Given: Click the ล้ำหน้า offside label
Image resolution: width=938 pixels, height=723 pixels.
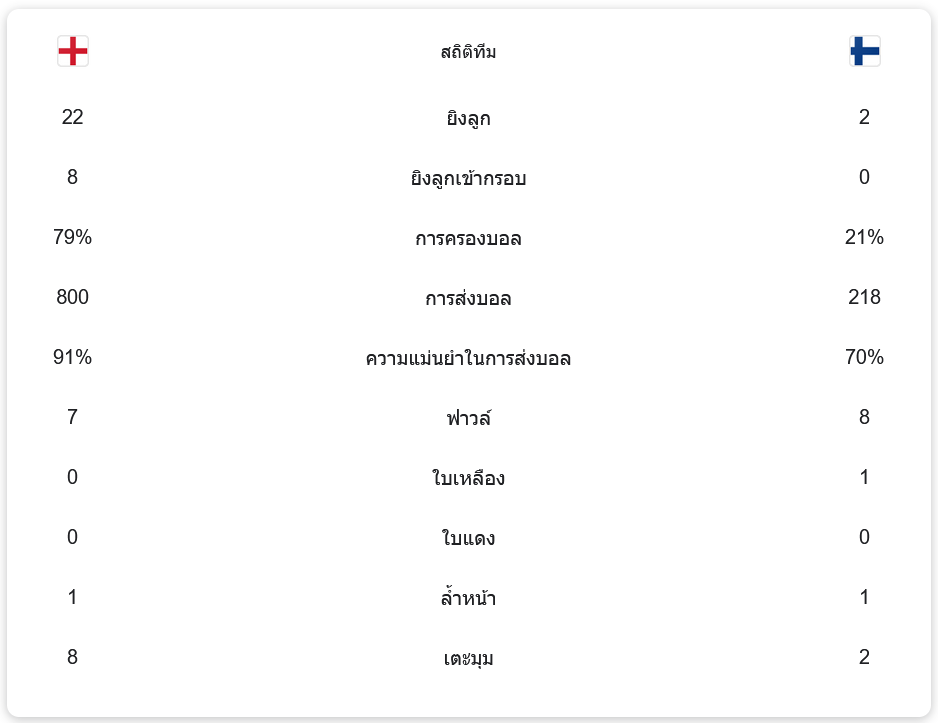Looking at the screenshot, I should tap(468, 597).
